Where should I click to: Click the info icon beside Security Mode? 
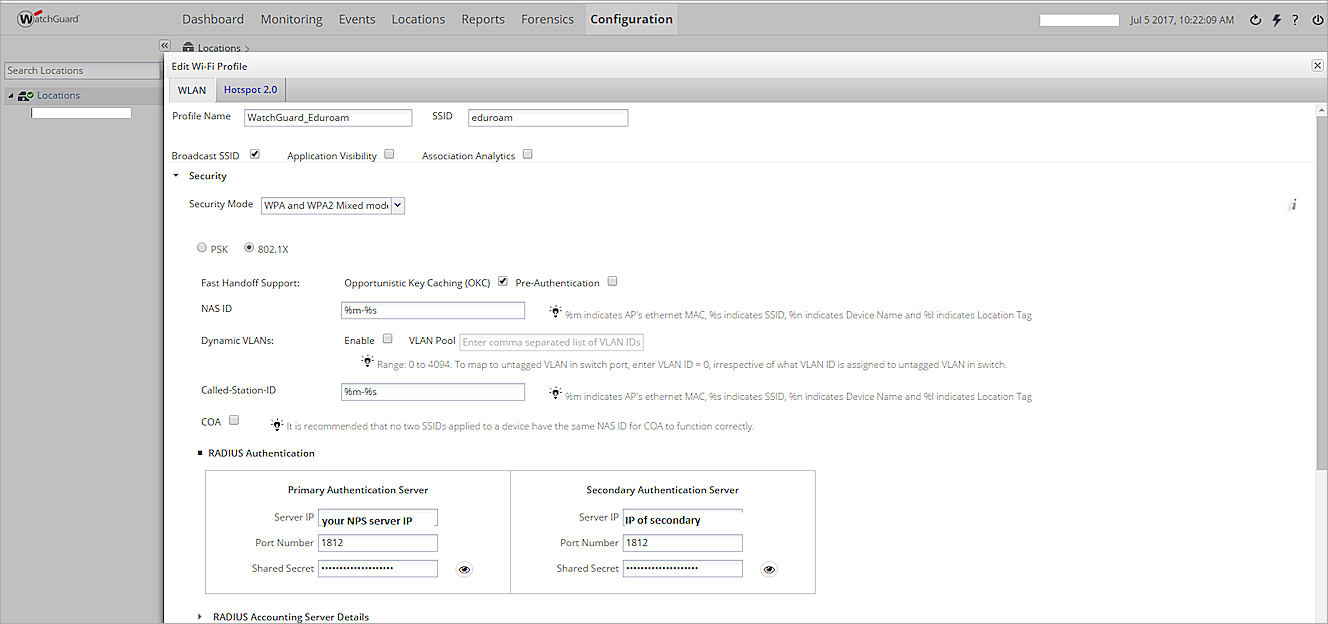click(x=1293, y=204)
